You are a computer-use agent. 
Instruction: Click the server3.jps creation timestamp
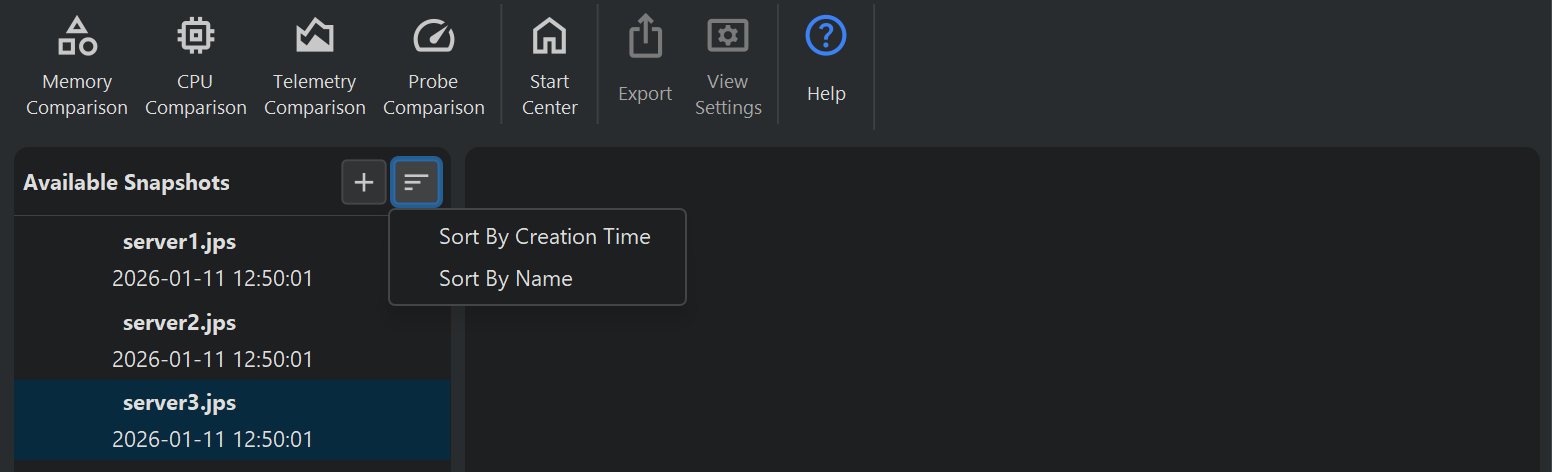212,439
